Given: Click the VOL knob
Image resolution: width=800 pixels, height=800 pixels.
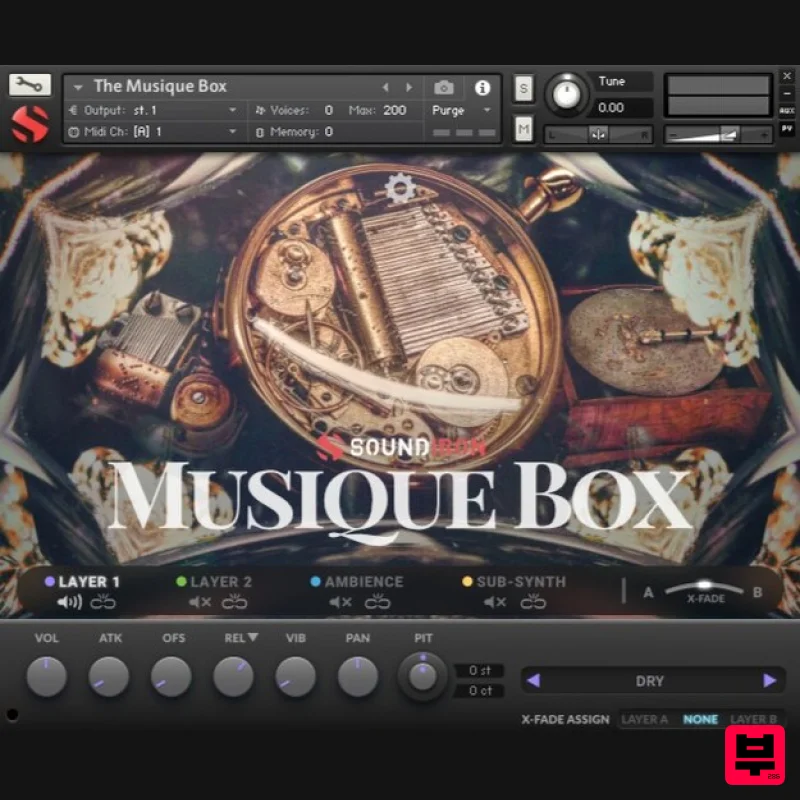Looking at the screenshot, I should point(46,677).
